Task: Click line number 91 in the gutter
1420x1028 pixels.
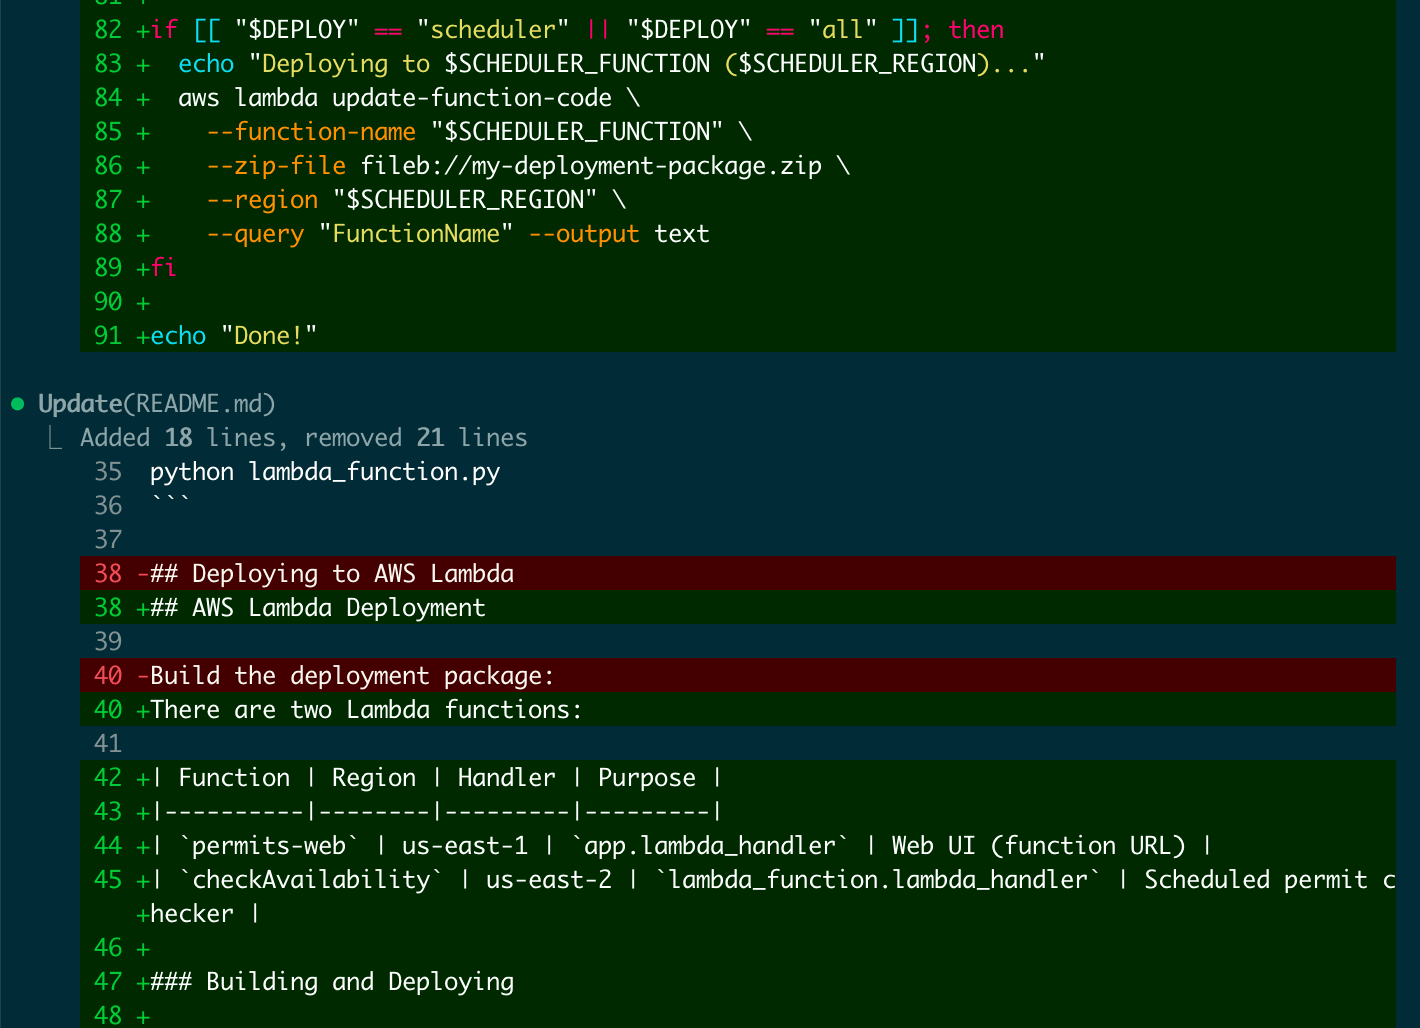Action: tap(108, 336)
